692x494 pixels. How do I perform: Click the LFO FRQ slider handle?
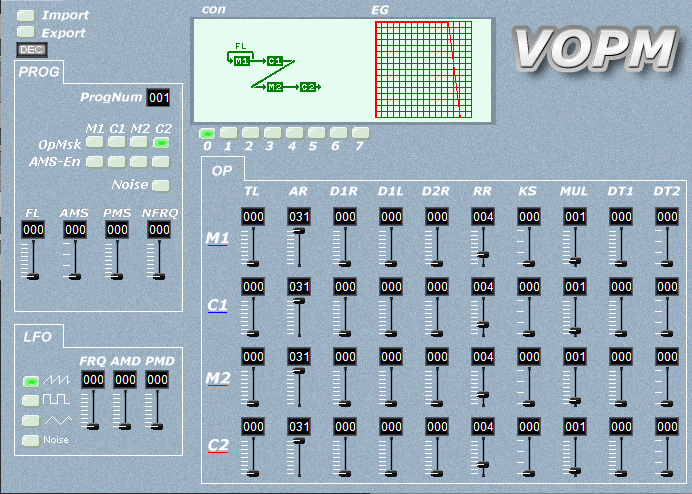pos(93,426)
